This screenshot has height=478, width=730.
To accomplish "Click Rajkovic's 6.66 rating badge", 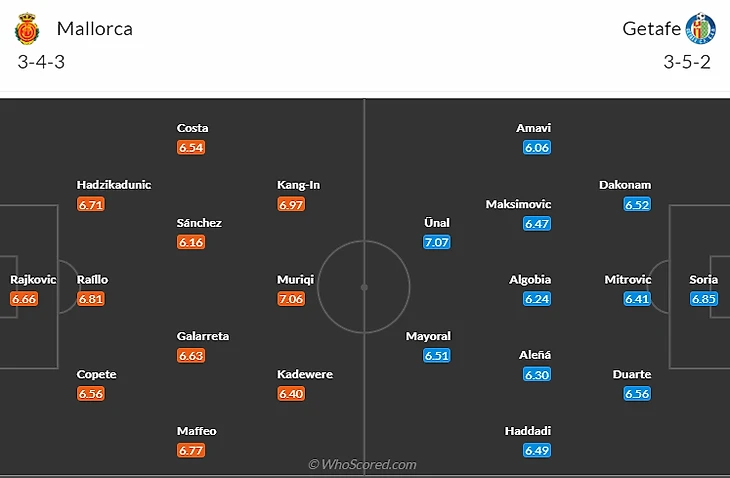I will 24,299.
